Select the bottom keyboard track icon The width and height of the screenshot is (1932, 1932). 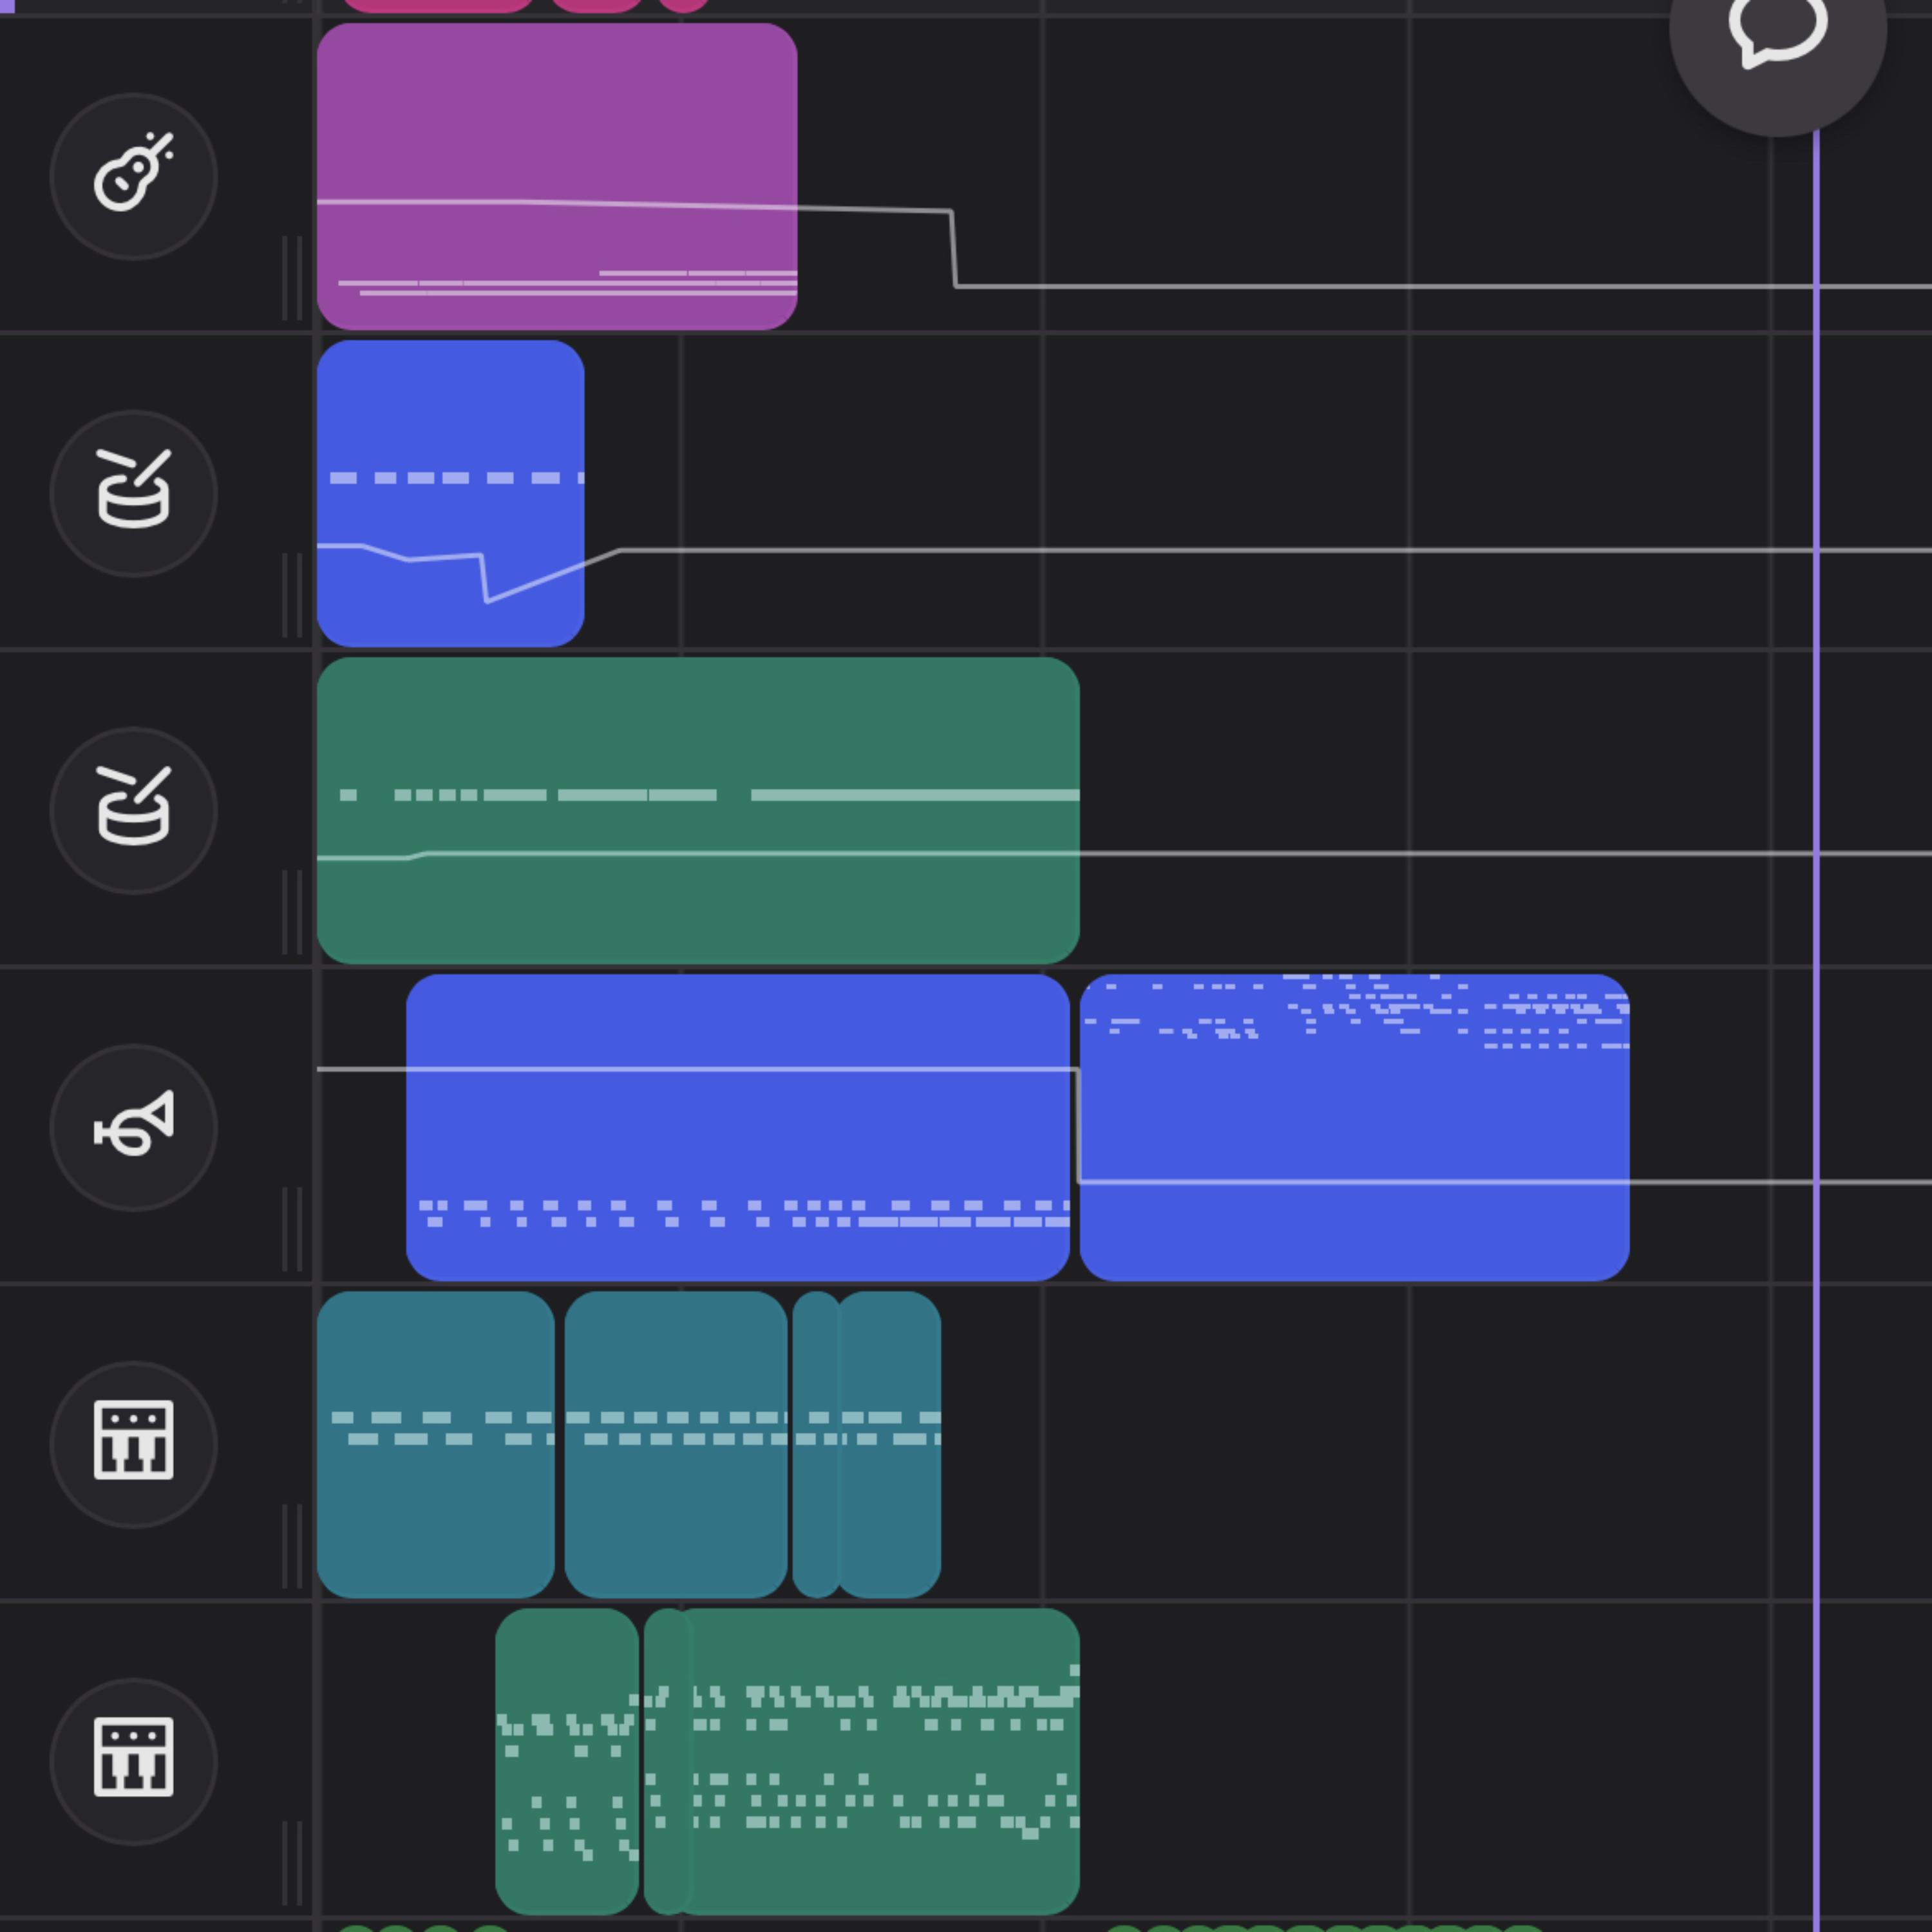[x=134, y=1762]
